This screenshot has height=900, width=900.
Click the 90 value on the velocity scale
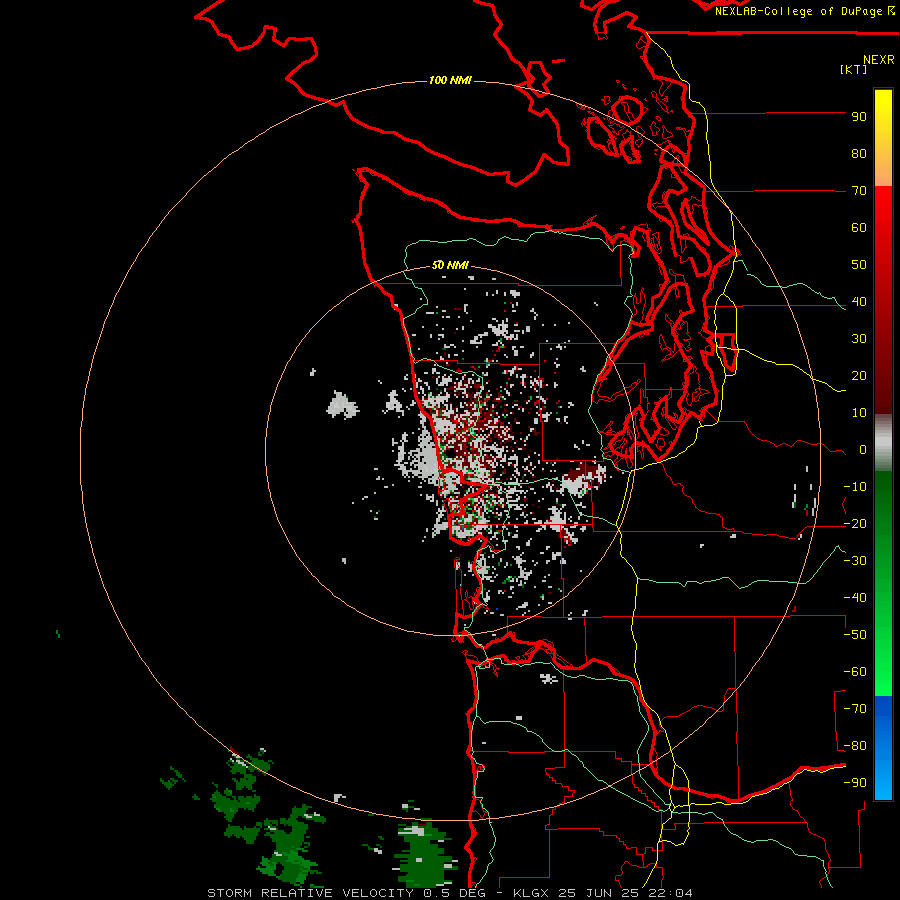[x=859, y=117]
